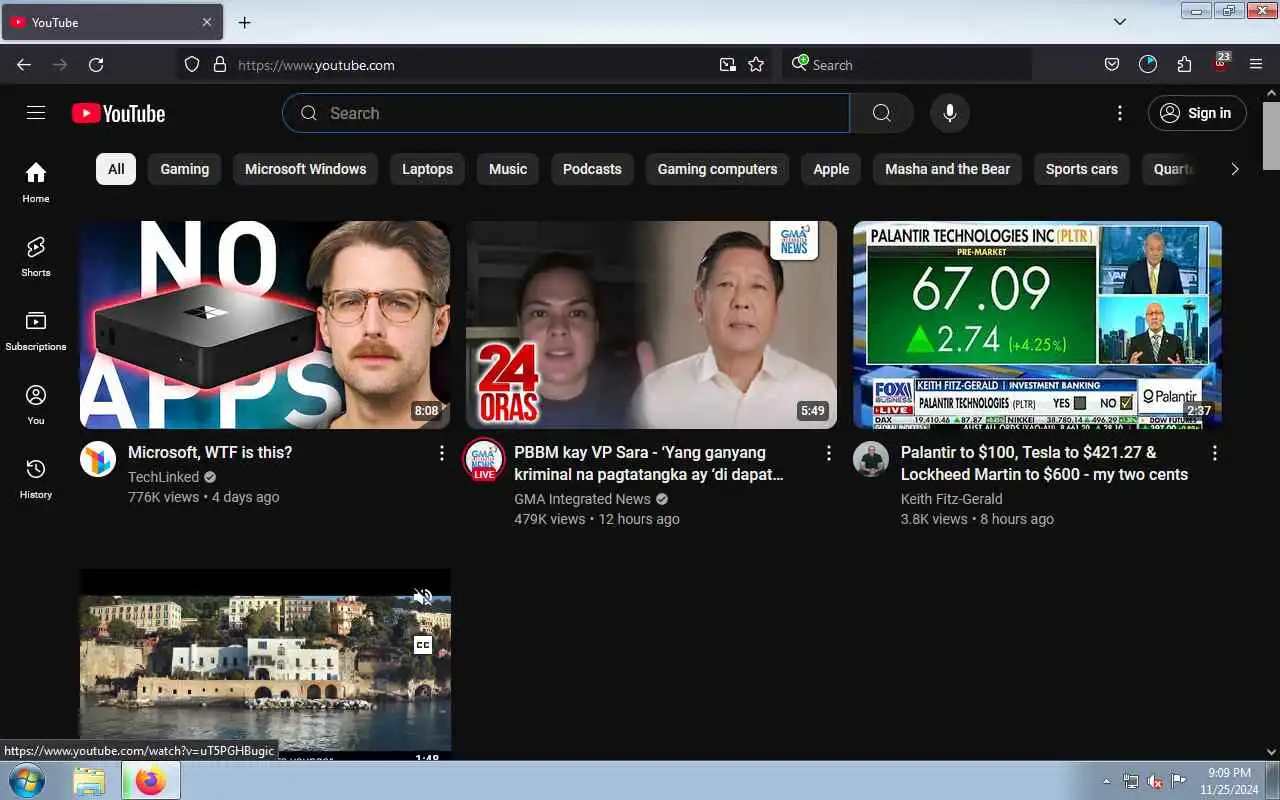Play the coastal town preview thumbnail
Viewport: 1280px width, 800px height.
[265, 665]
